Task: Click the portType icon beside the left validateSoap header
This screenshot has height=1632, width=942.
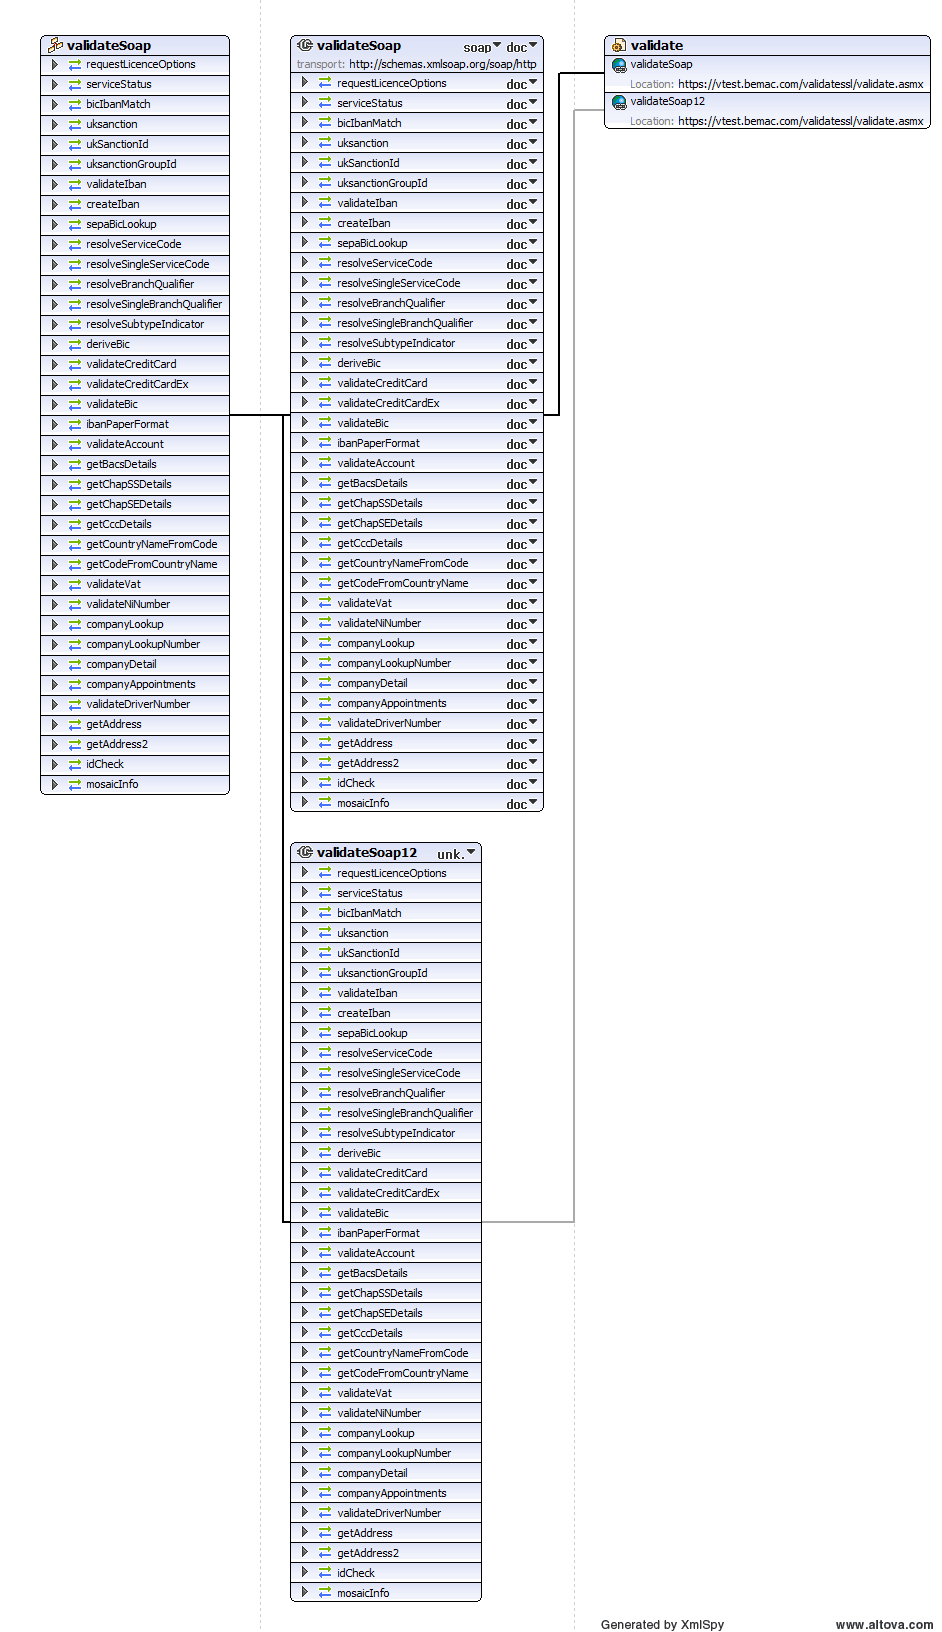Action: (x=56, y=45)
